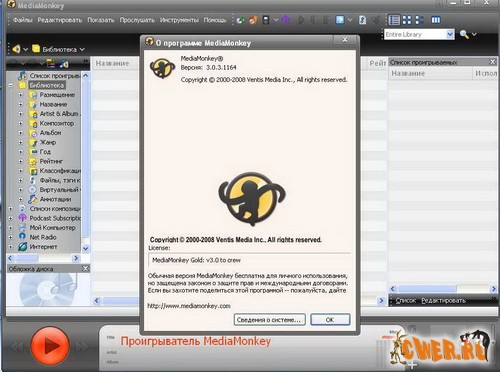Screen dimensions: 500x372
Task: Open the Entire Library search dropdown
Action: click(450, 34)
